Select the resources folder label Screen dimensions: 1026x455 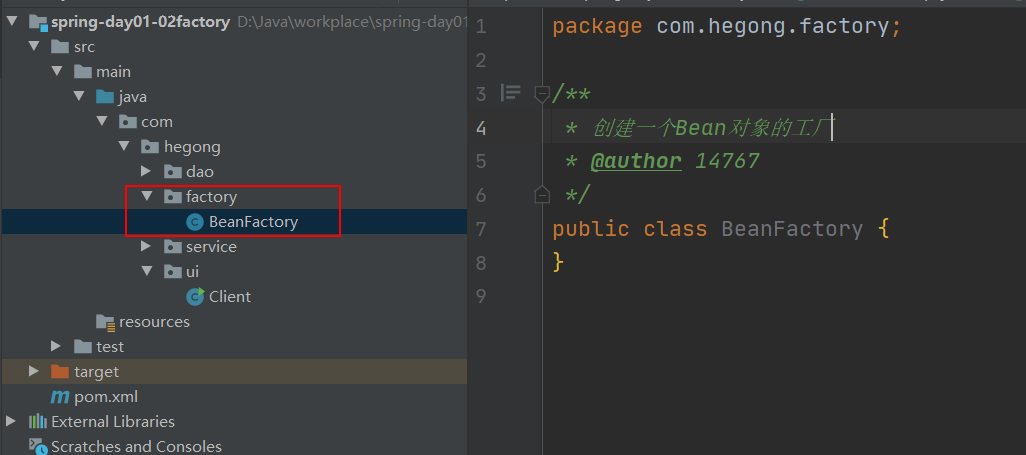coord(154,321)
